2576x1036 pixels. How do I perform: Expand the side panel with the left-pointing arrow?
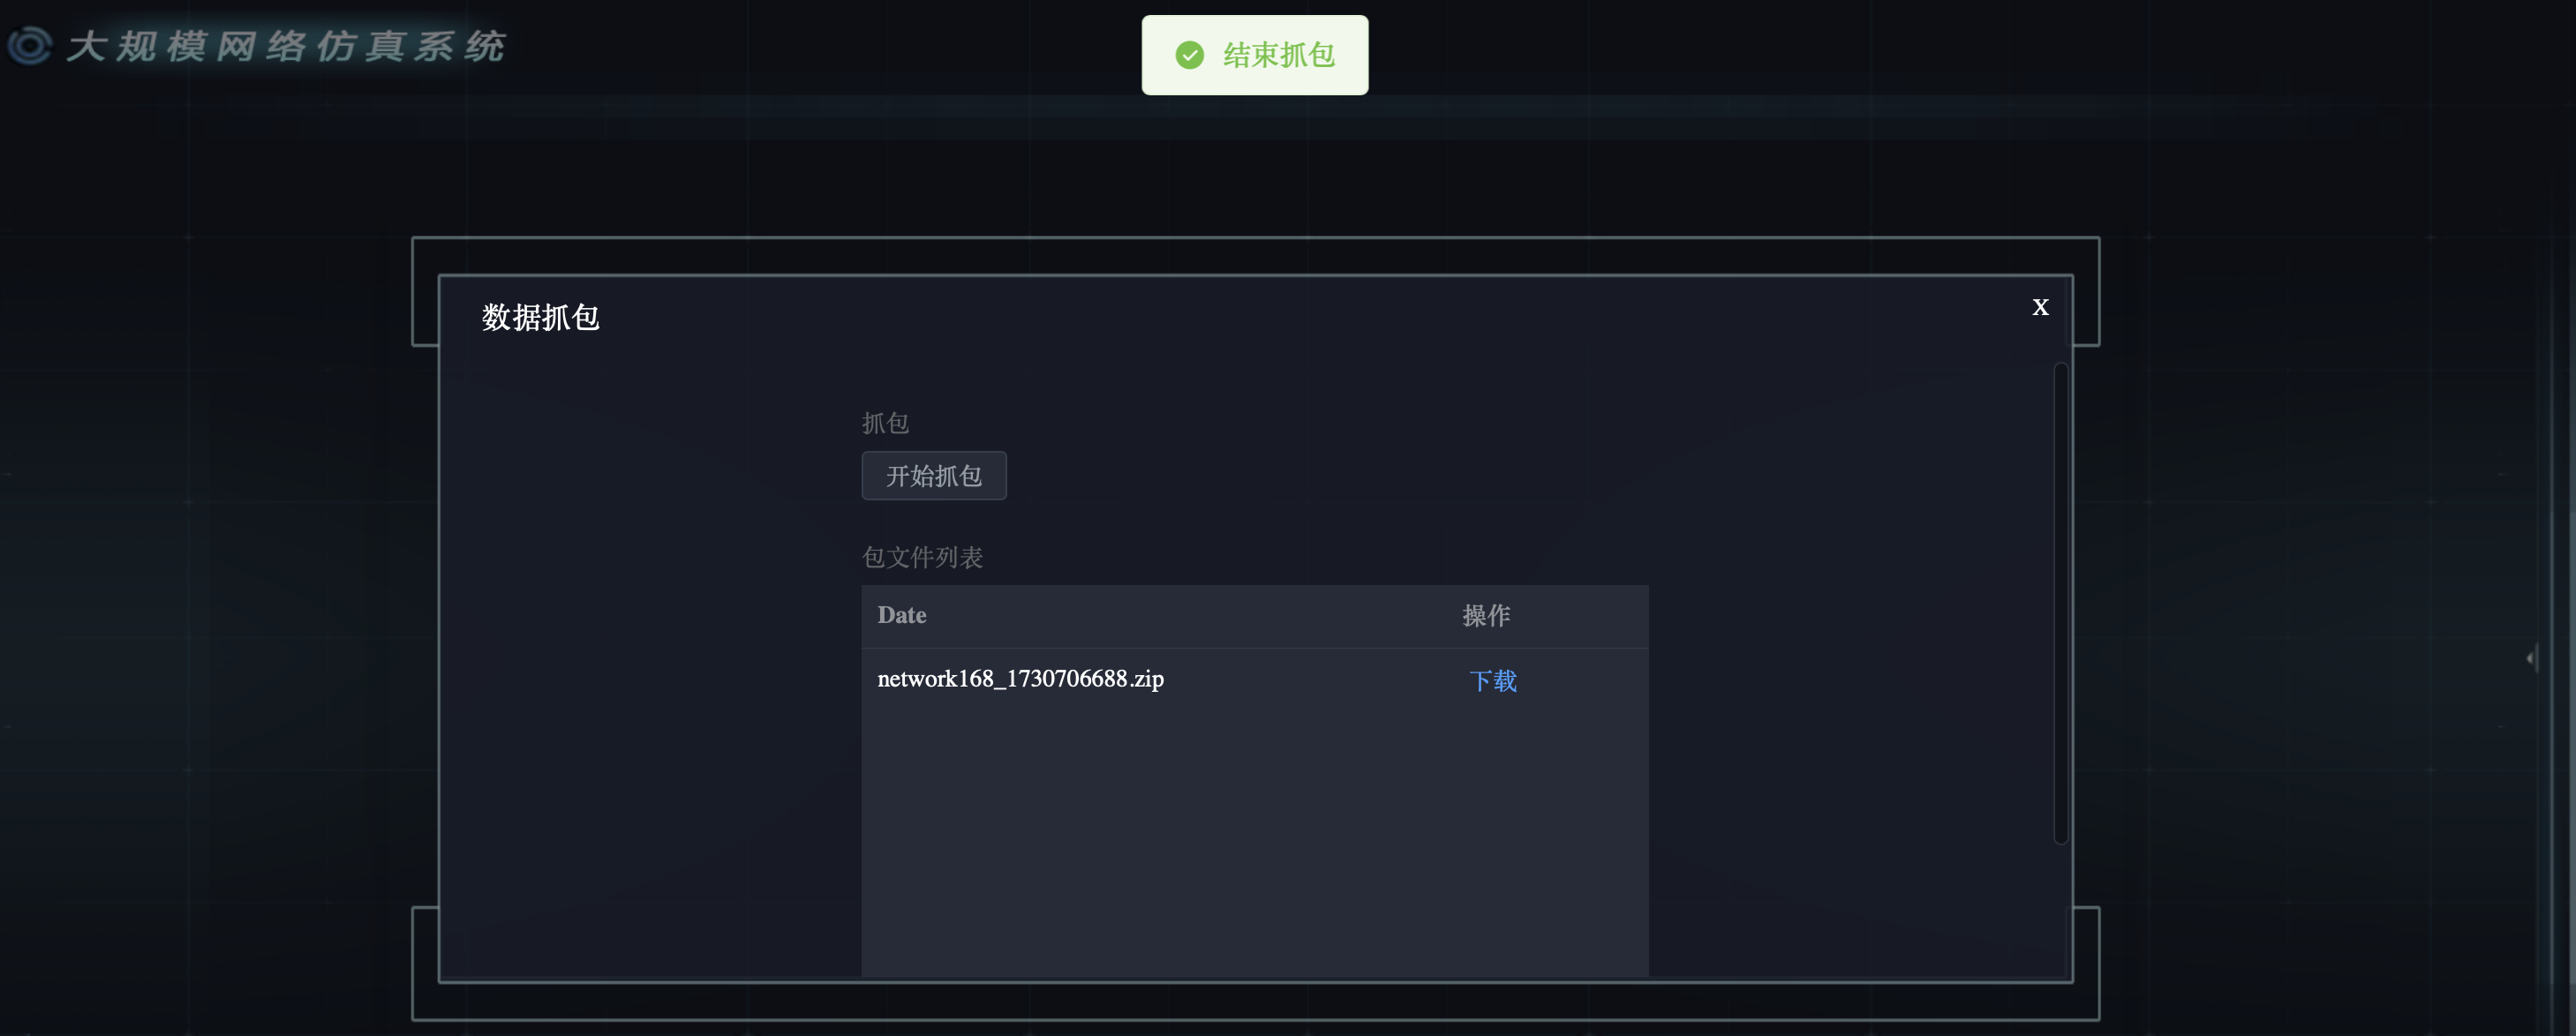click(x=2530, y=658)
